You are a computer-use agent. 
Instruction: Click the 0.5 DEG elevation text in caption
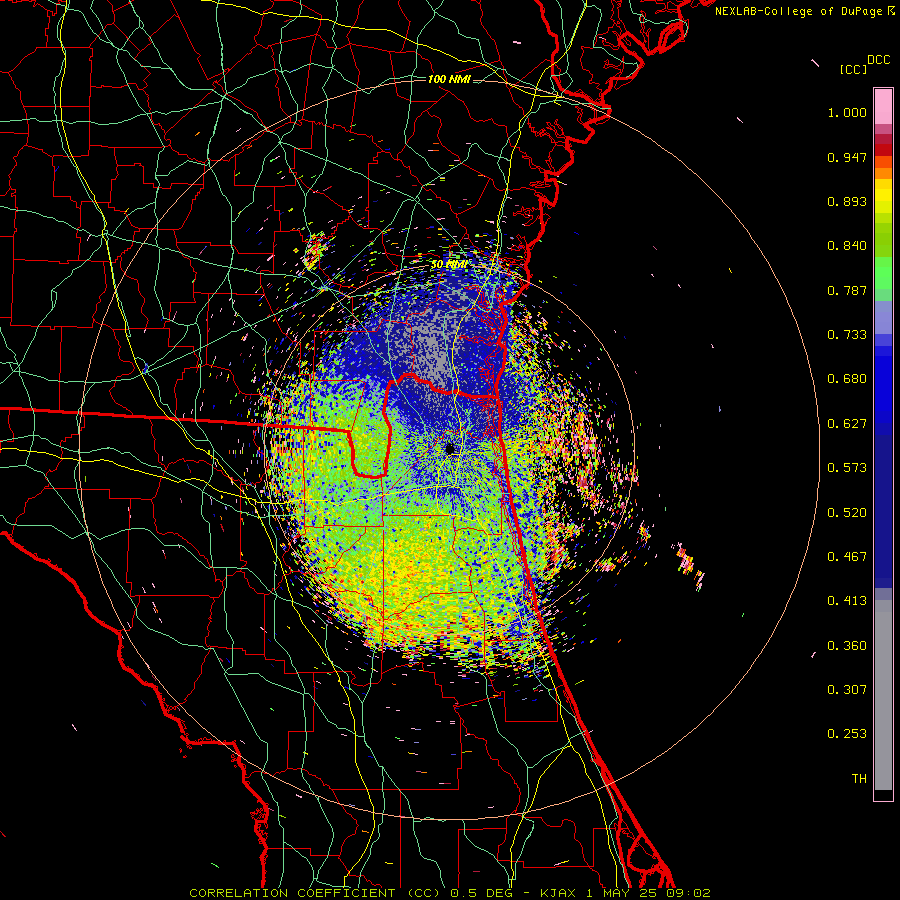(482, 893)
